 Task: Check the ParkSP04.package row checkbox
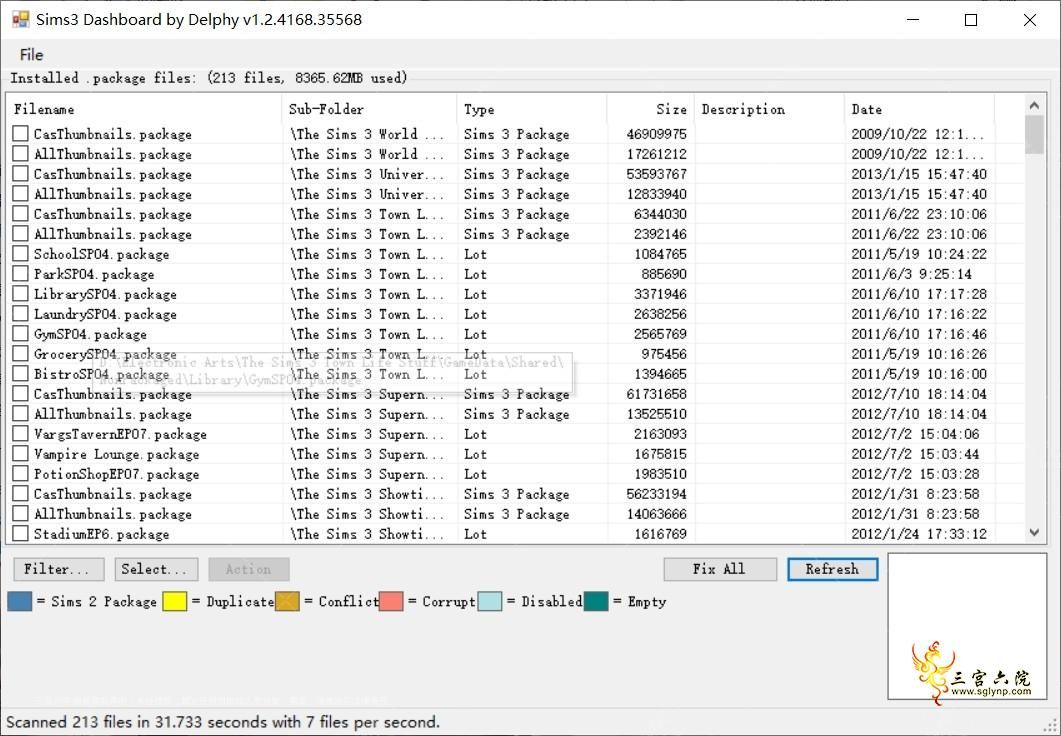pos(20,274)
